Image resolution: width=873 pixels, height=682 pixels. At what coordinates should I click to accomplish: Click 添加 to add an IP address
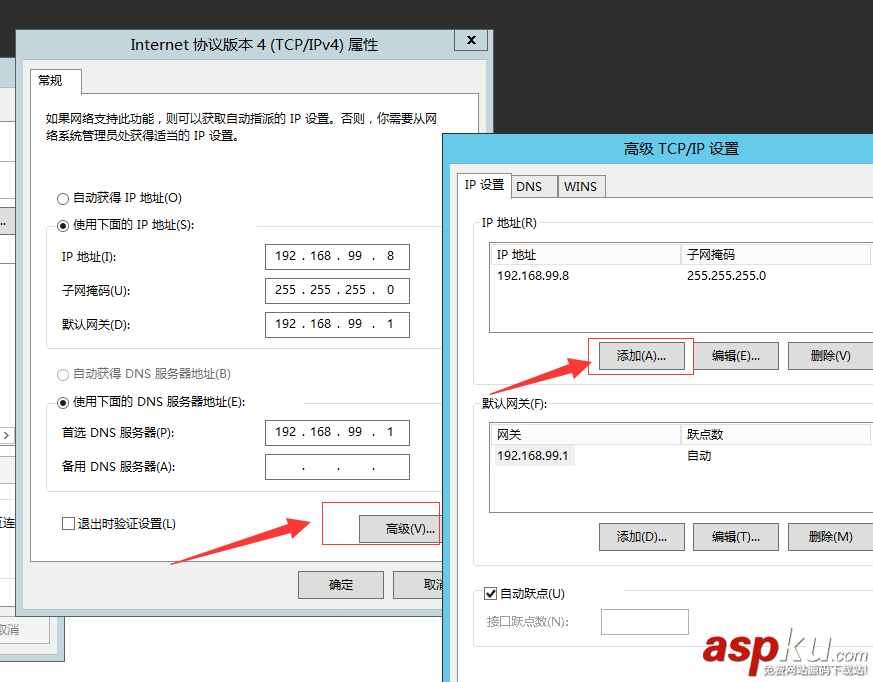640,355
